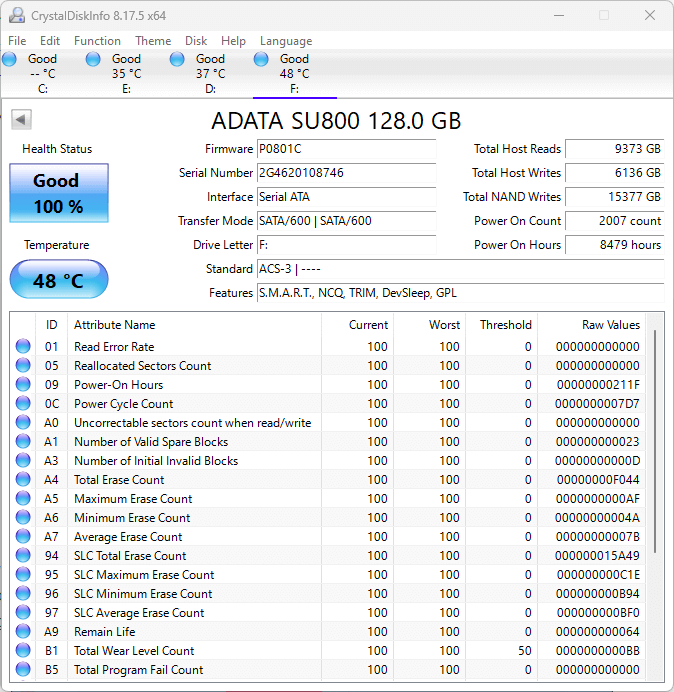Open the Theme menu
This screenshot has width=674, height=692.
point(153,41)
